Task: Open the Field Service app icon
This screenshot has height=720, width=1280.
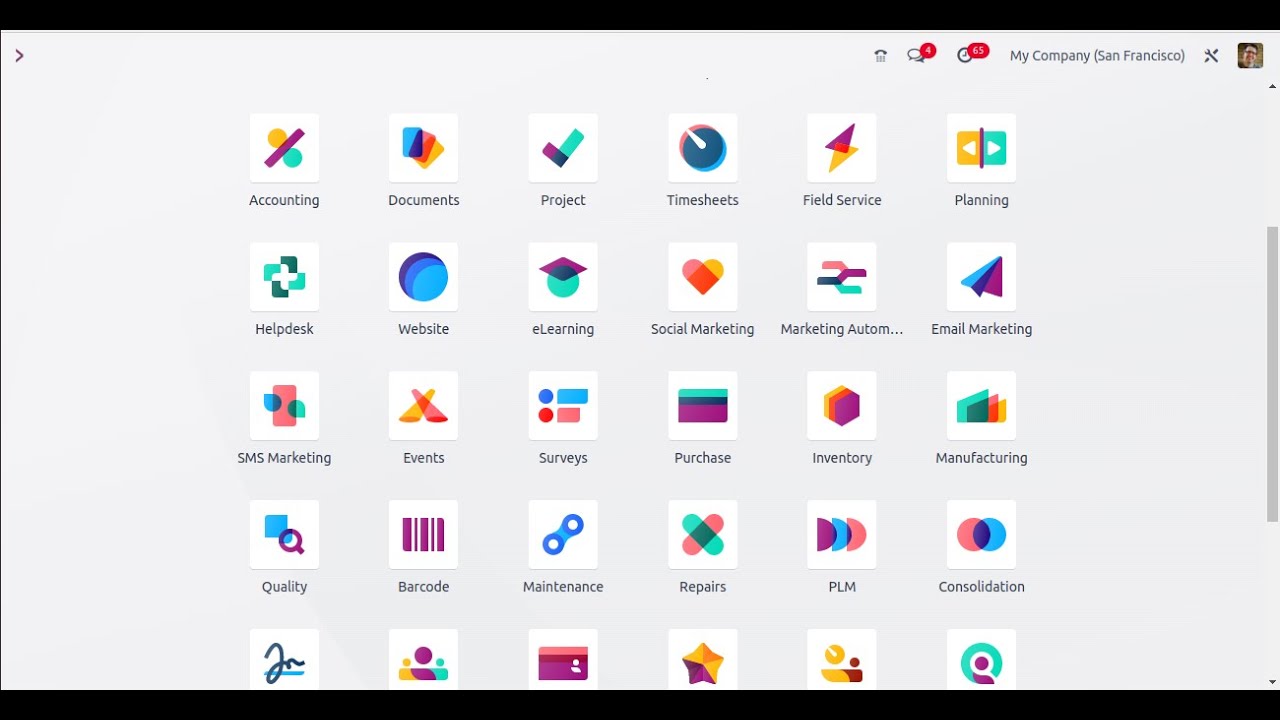Action: [x=841, y=148]
